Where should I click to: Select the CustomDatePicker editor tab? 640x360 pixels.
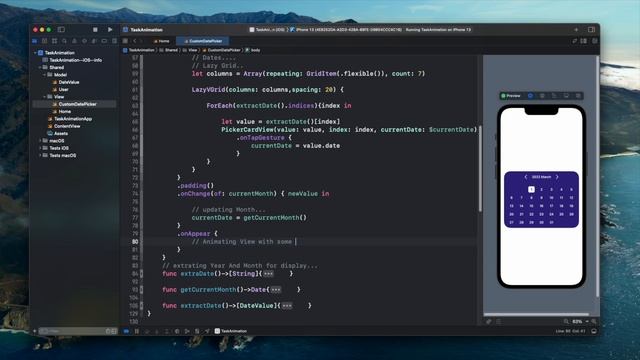(x=203, y=41)
